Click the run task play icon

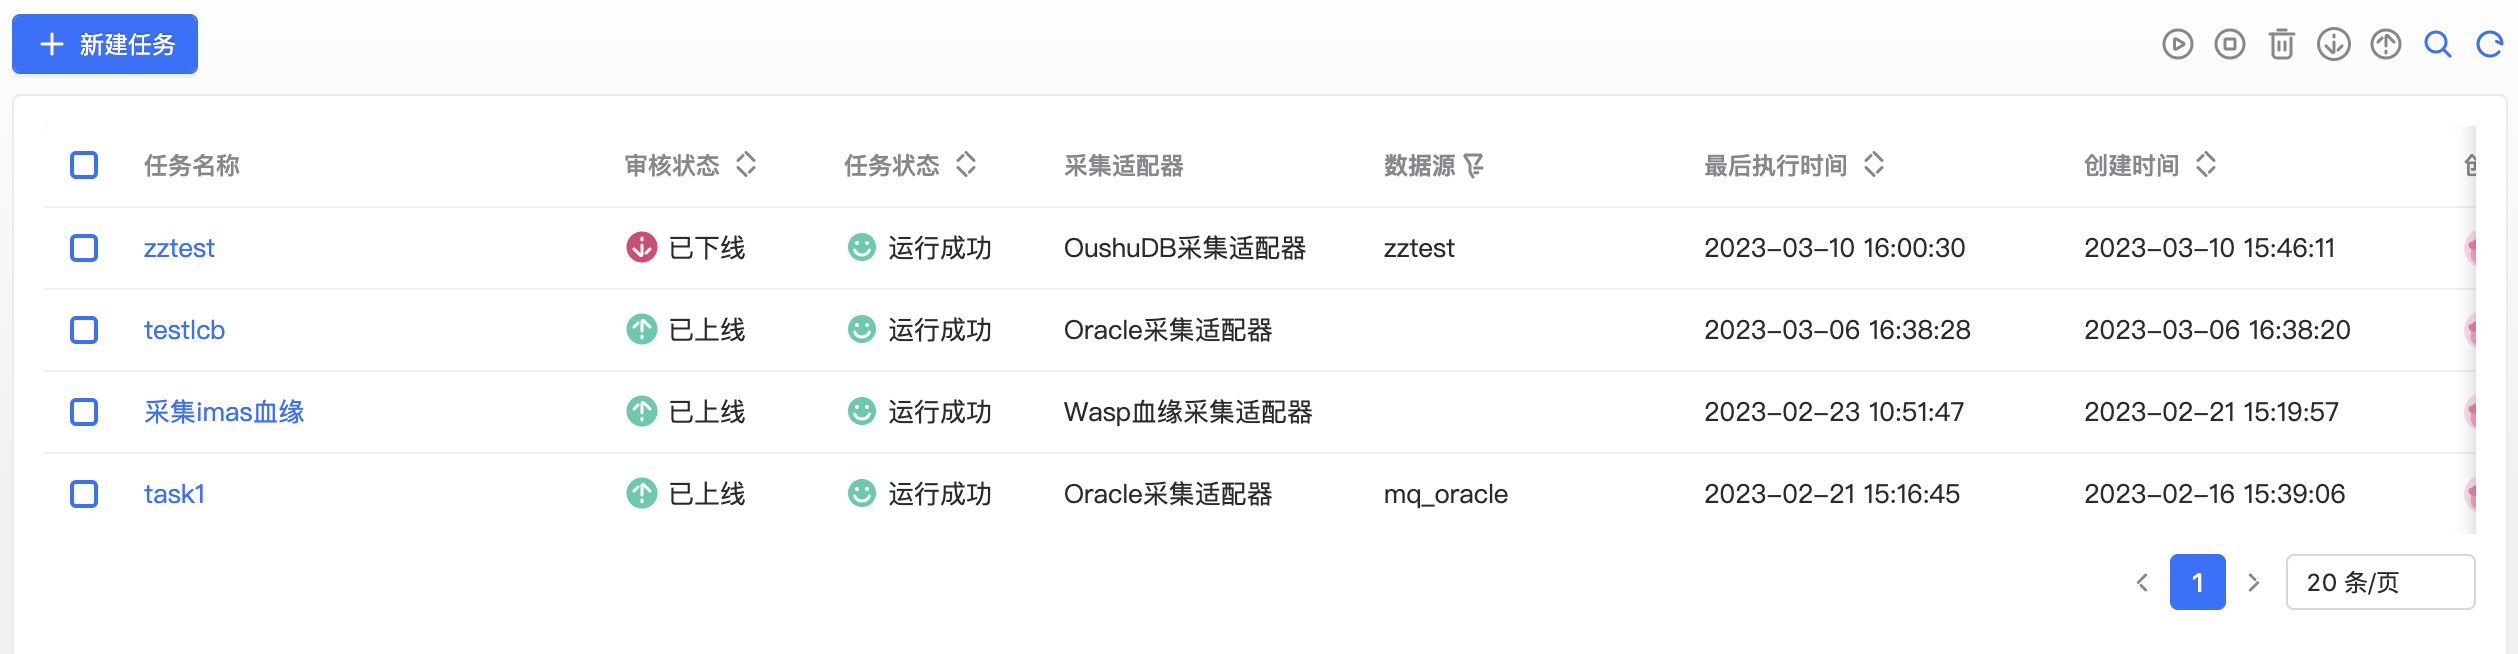pos(2177,44)
